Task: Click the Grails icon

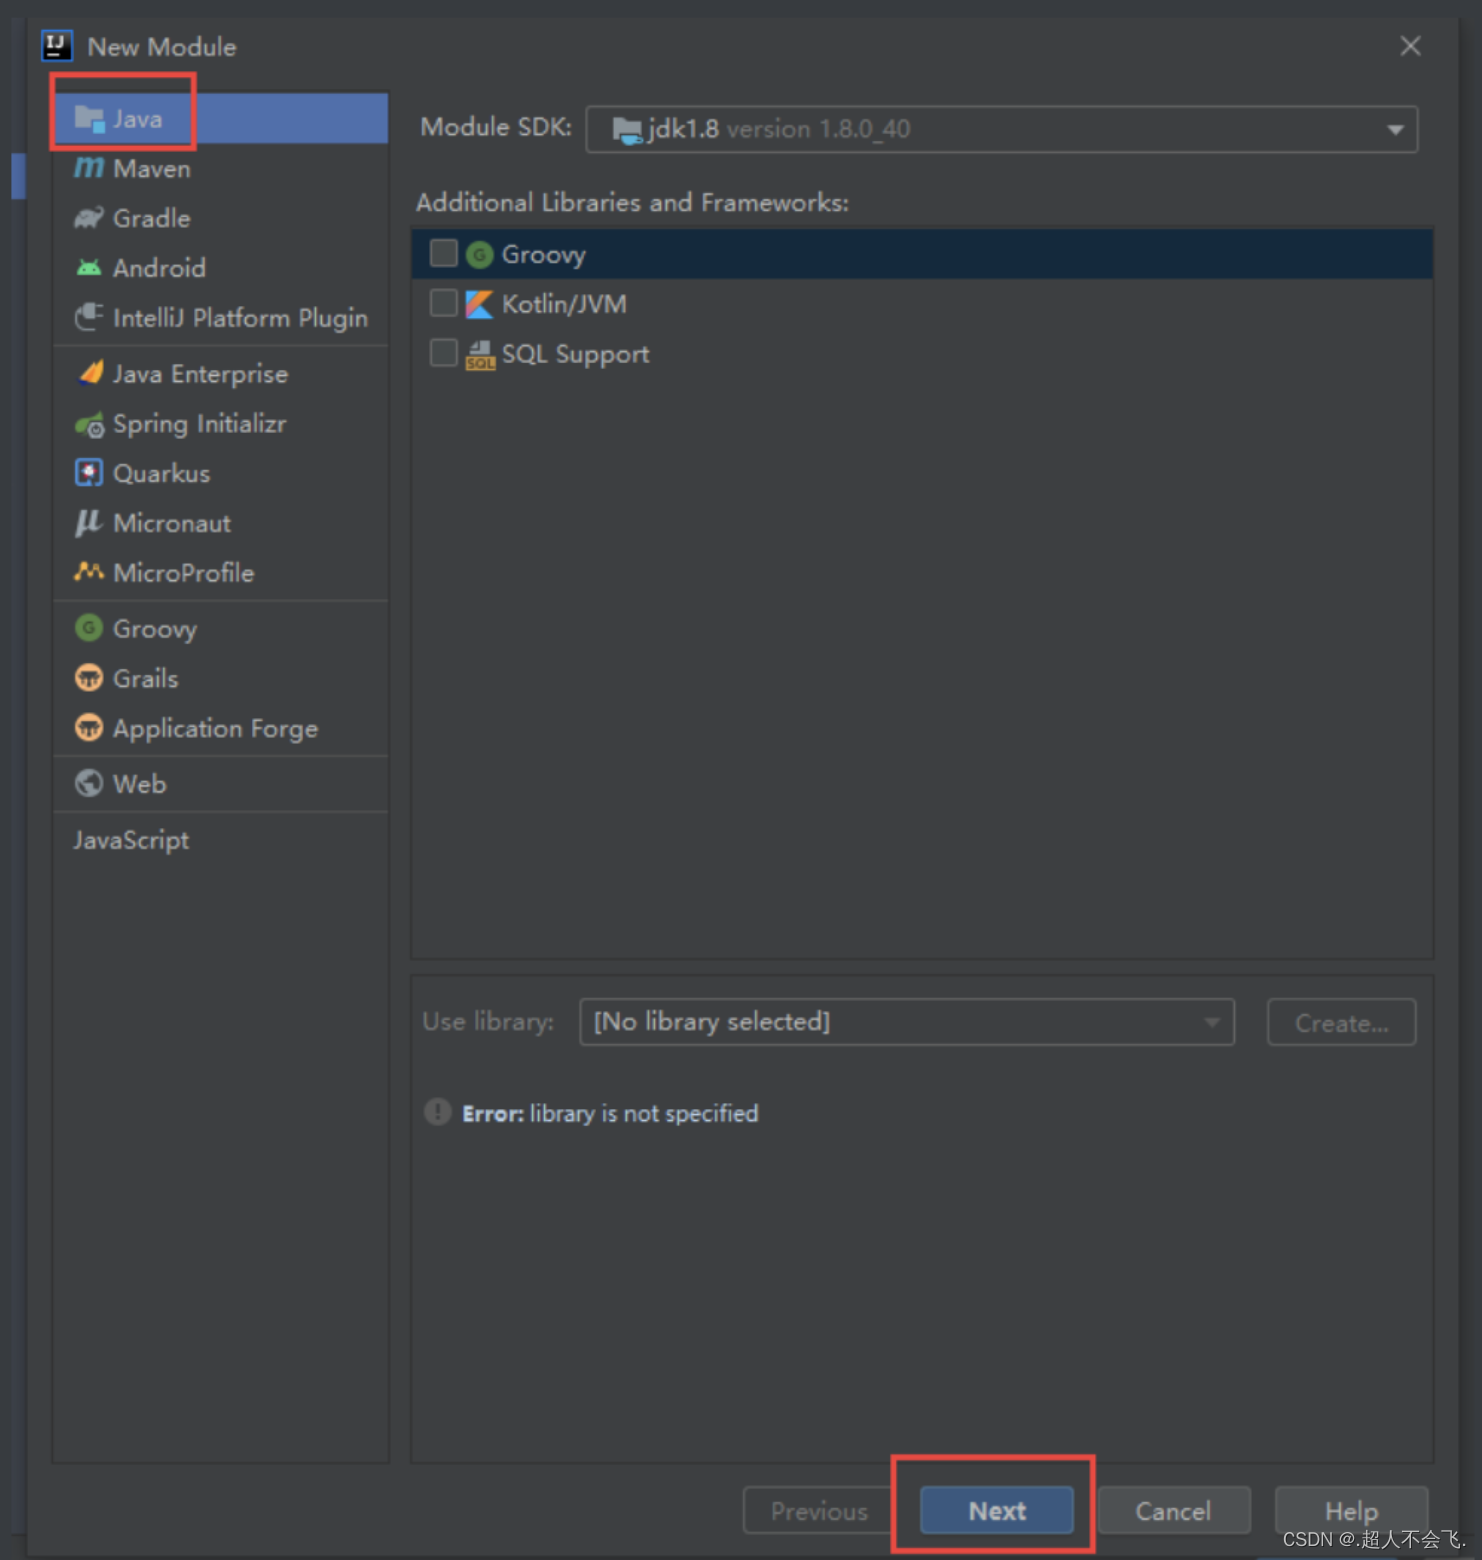Action: click(89, 678)
